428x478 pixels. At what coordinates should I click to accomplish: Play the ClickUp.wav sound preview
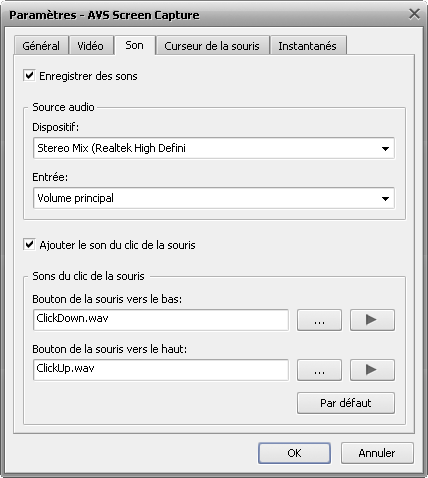coord(372,370)
